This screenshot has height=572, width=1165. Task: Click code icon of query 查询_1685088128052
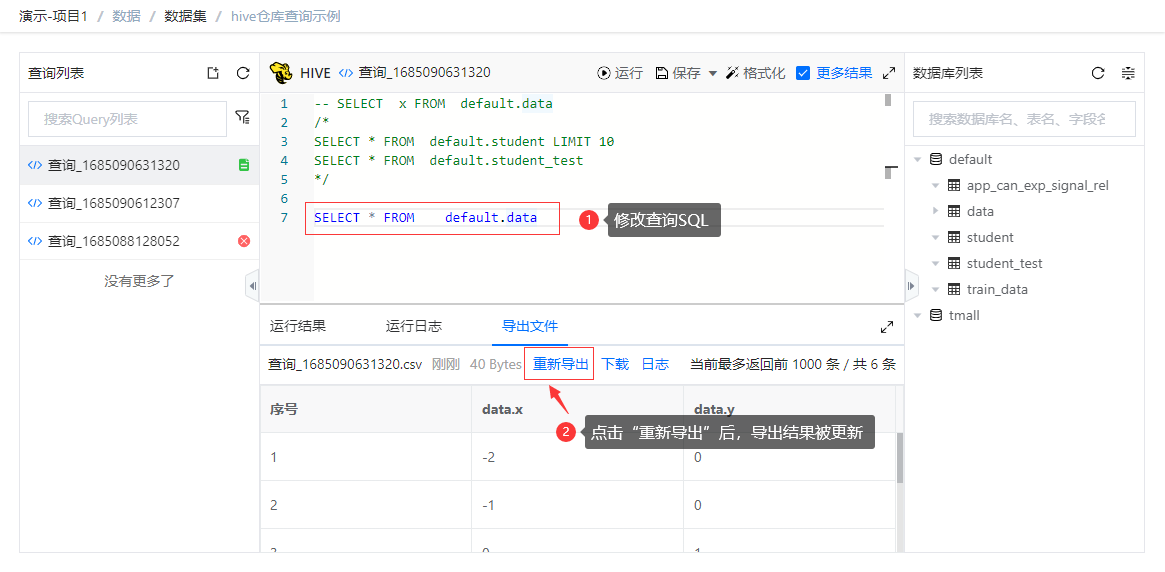click(x=35, y=241)
